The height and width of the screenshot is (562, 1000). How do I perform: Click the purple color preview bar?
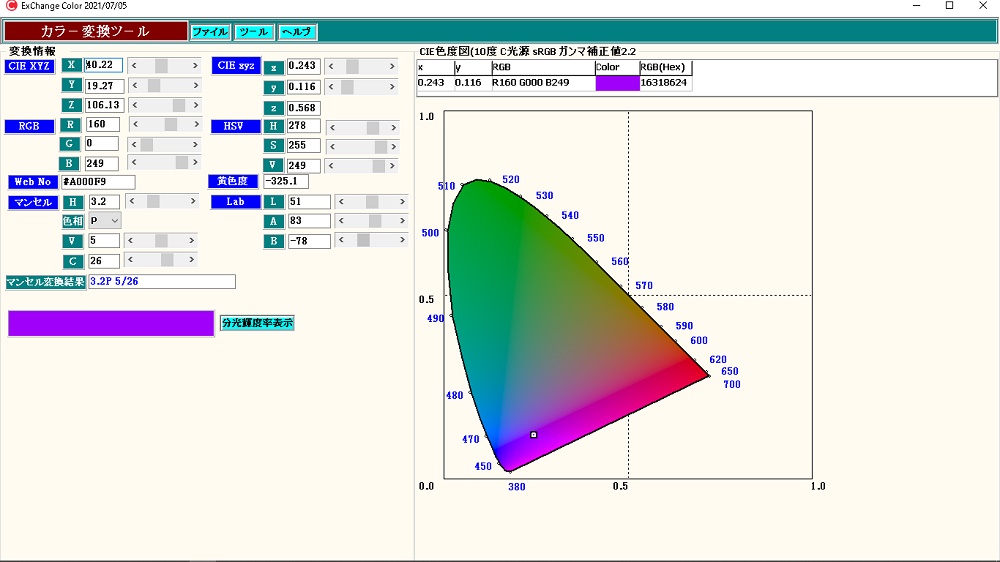pyautogui.click(x=111, y=323)
